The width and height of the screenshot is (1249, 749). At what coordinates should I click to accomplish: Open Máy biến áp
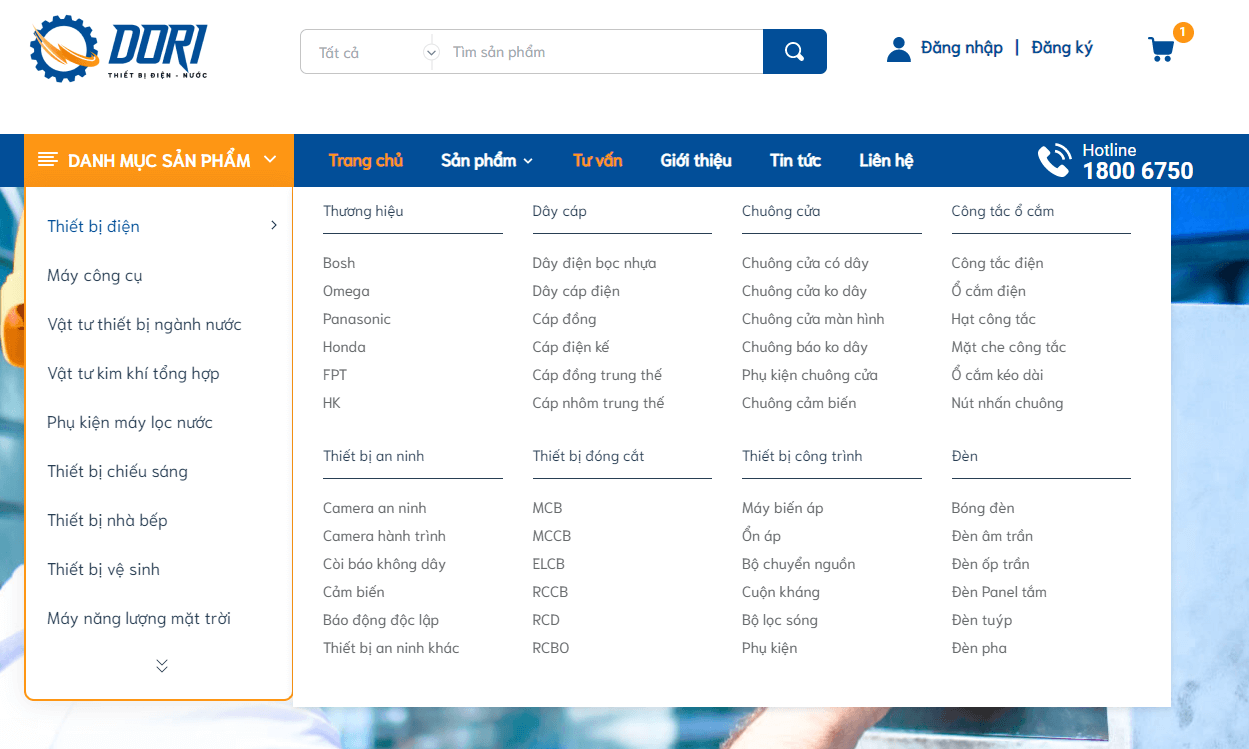(783, 508)
